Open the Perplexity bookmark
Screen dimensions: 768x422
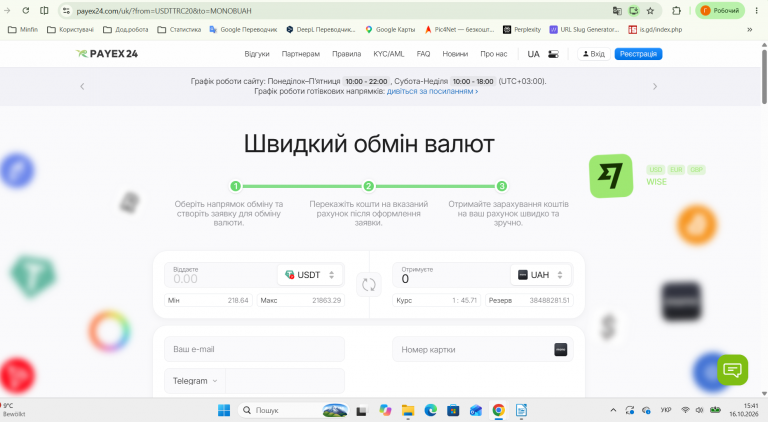(522, 29)
